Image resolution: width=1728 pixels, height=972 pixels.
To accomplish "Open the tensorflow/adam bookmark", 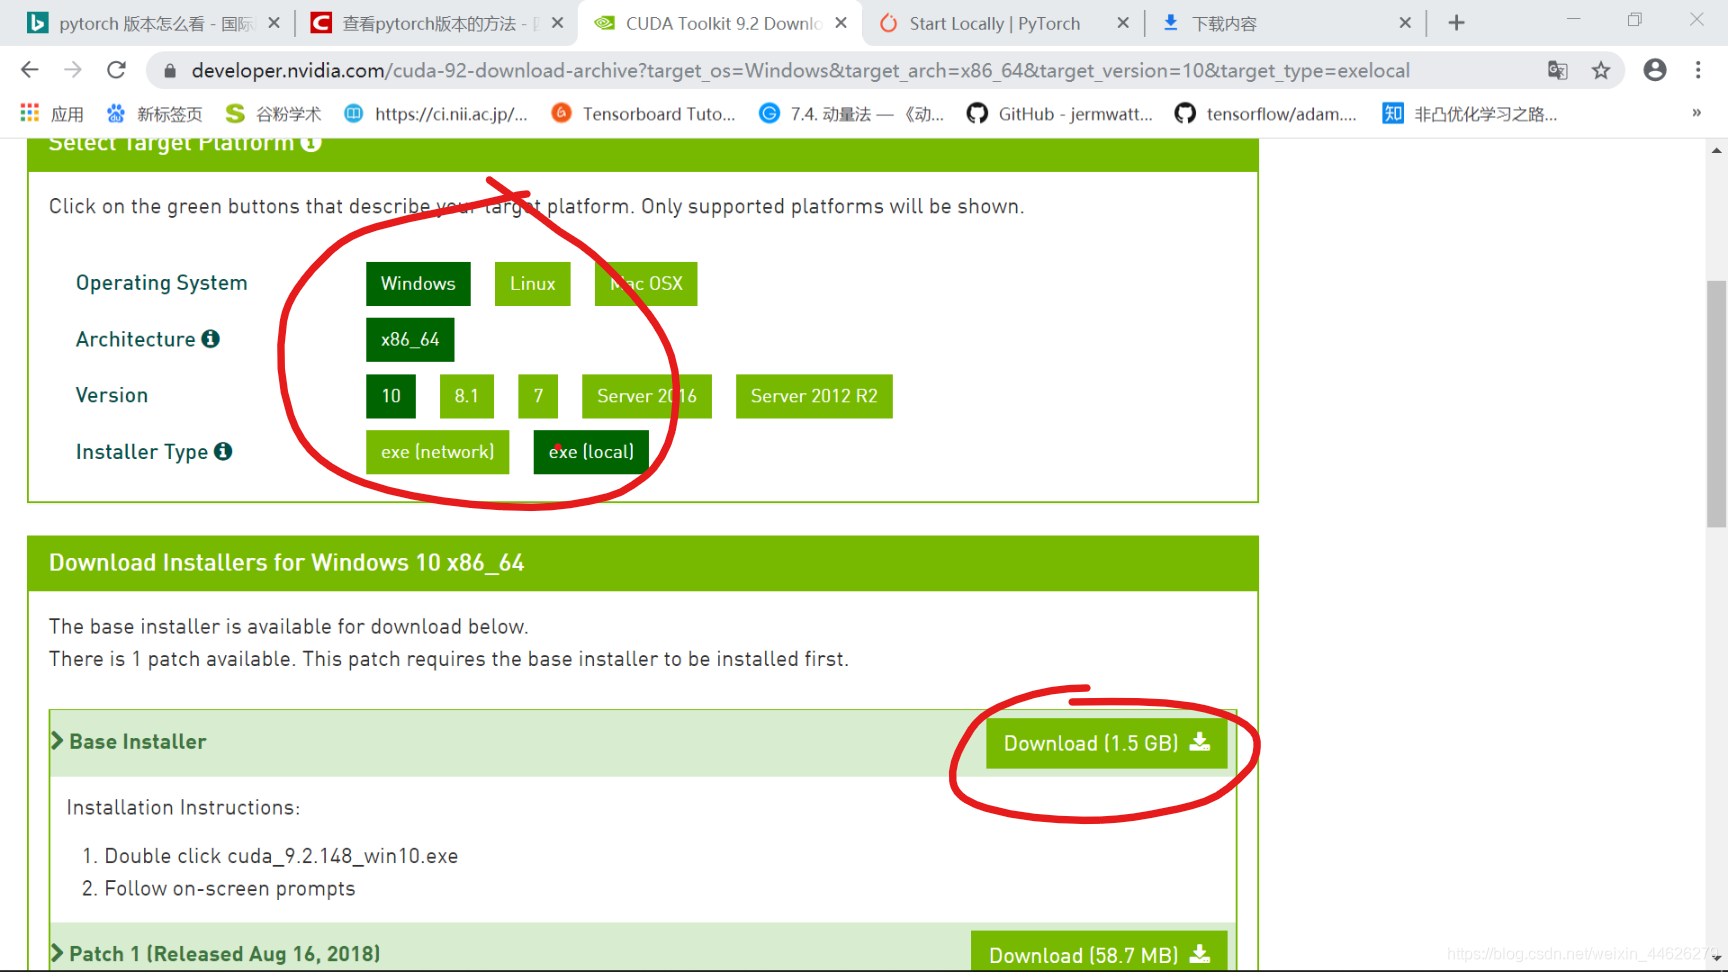I will coord(1267,114).
